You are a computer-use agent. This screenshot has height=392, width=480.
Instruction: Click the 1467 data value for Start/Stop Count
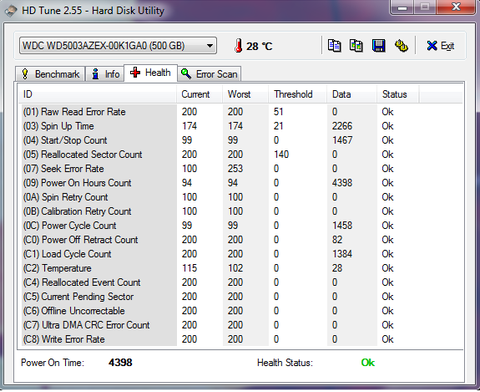(342, 140)
